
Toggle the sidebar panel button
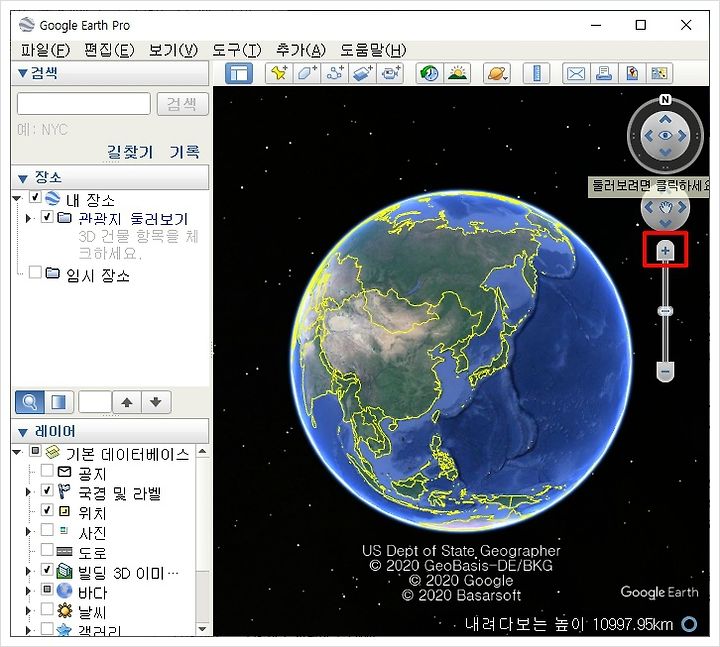pyautogui.click(x=239, y=73)
